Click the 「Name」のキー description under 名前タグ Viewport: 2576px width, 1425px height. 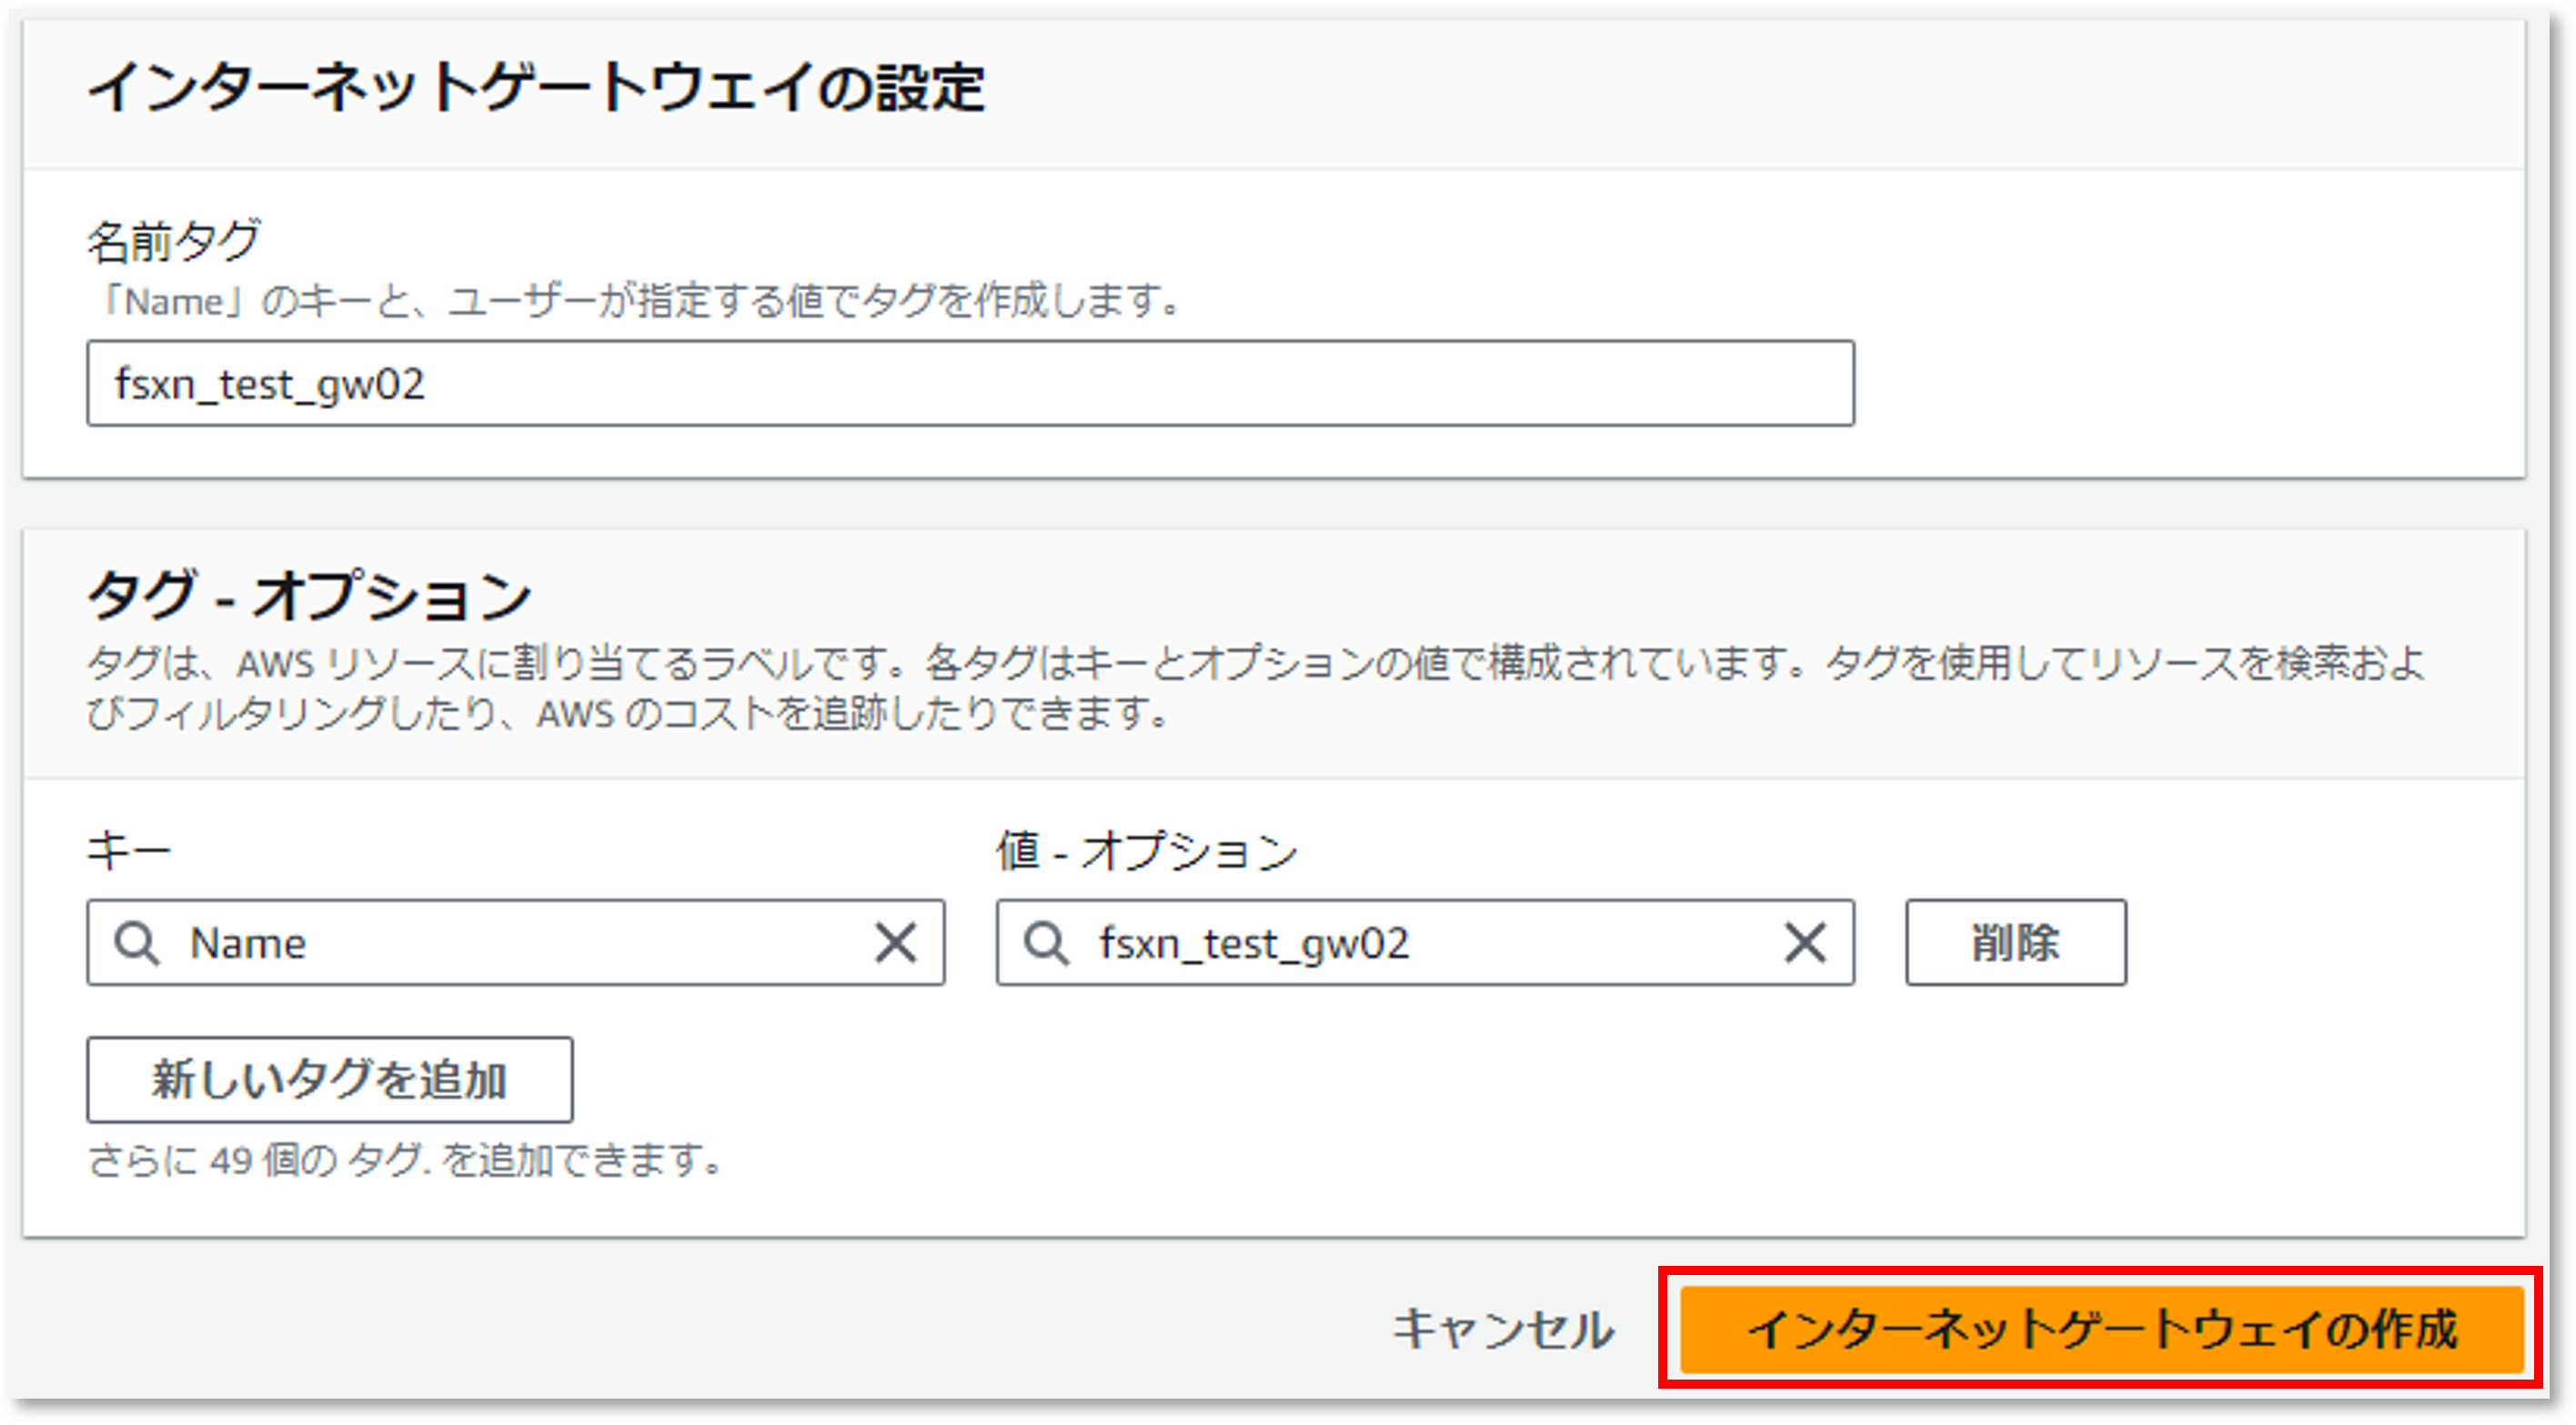point(635,300)
